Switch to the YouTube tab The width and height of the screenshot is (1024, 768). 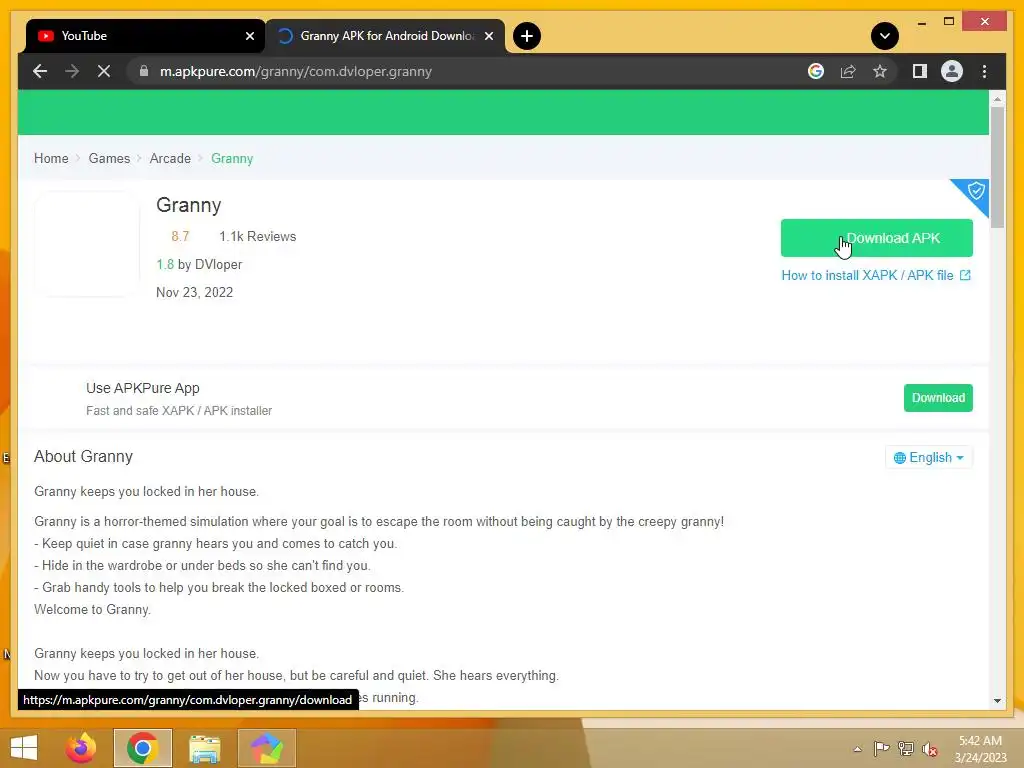(145, 36)
